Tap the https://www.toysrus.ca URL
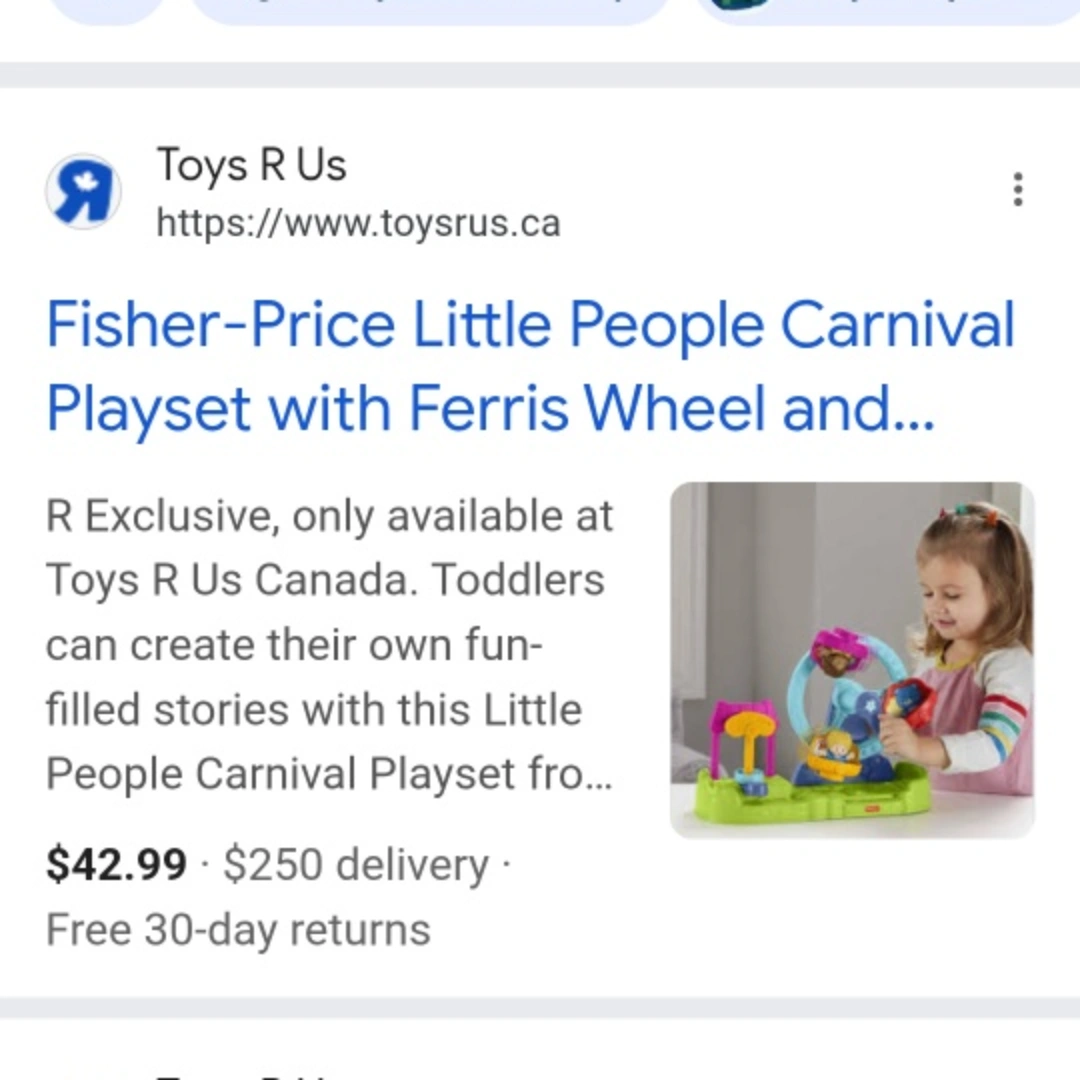This screenshot has height=1080, width=1080. 358,223
